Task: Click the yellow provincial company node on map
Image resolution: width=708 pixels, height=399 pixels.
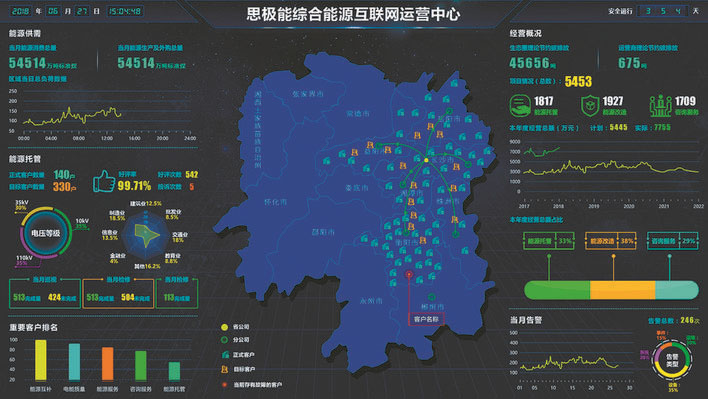Action: [x=426, y=160]
